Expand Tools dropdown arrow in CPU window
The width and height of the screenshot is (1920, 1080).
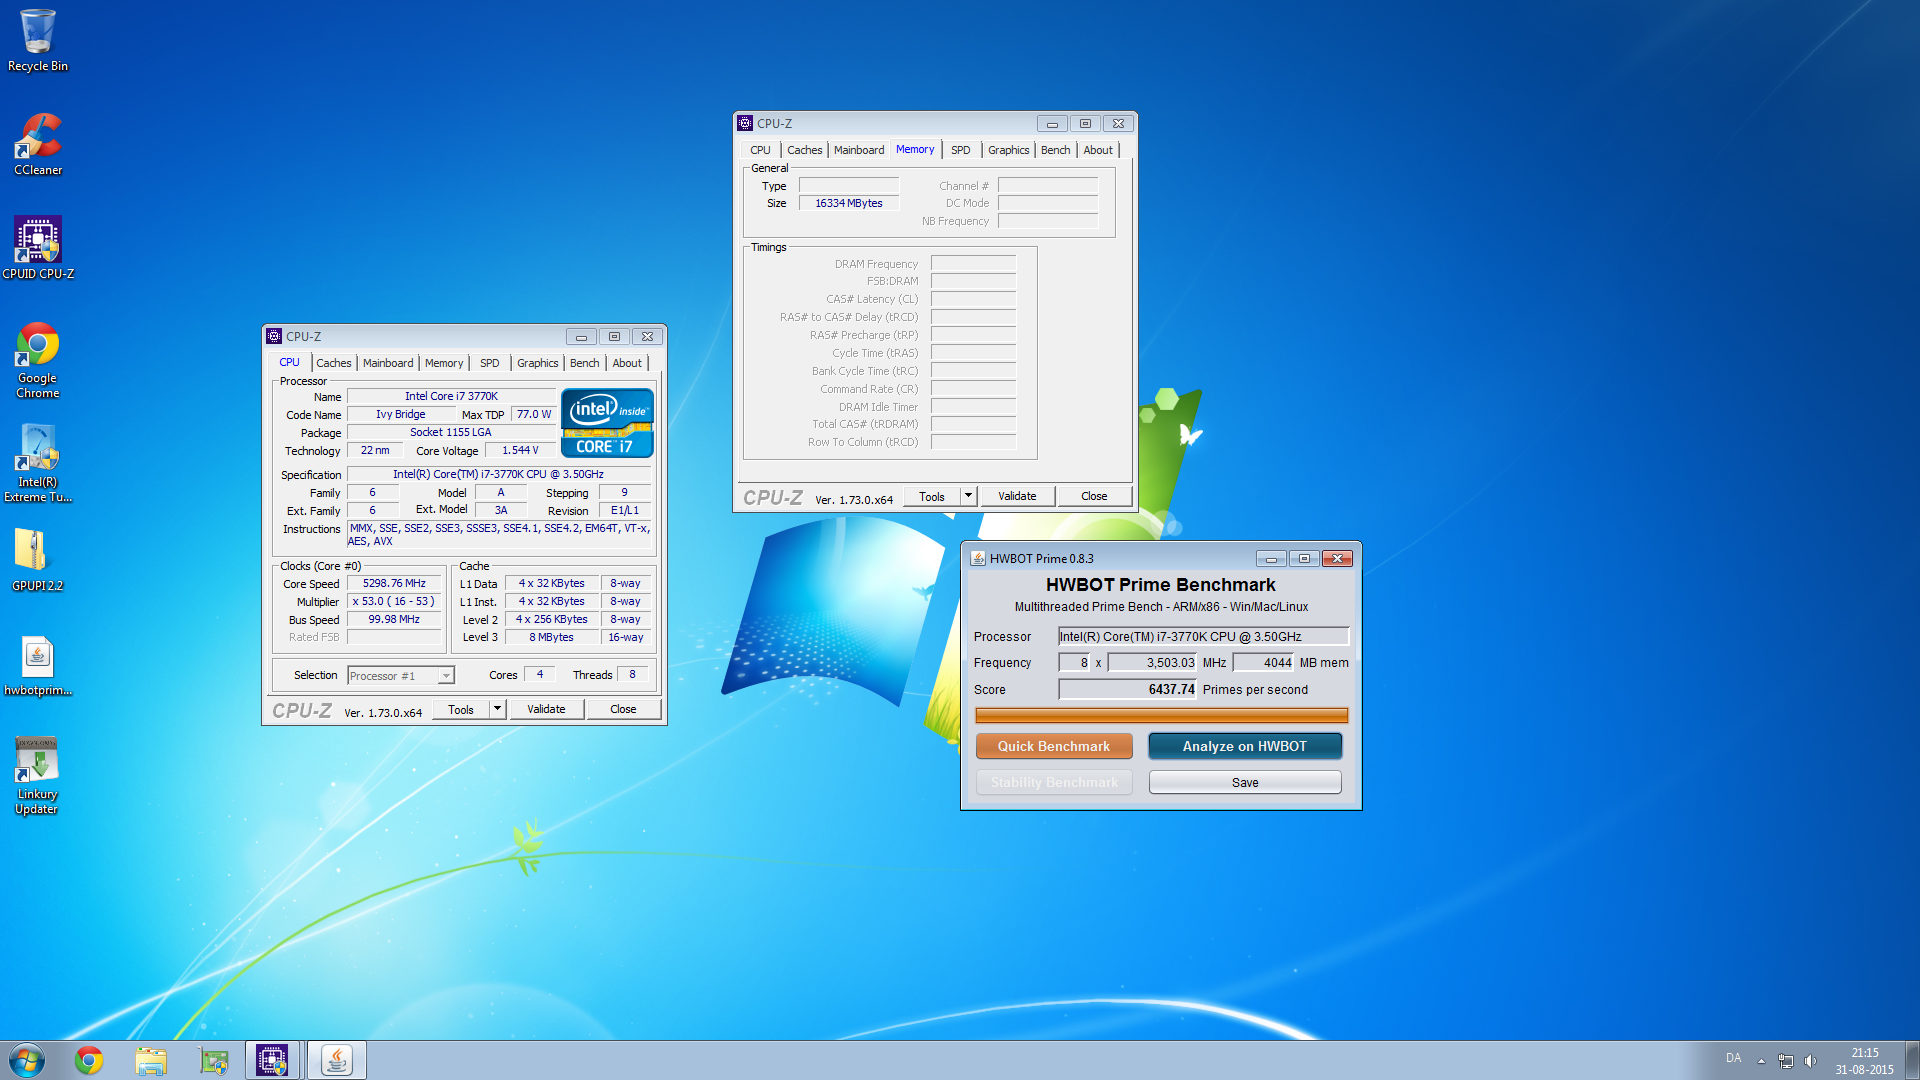point(497,709)
